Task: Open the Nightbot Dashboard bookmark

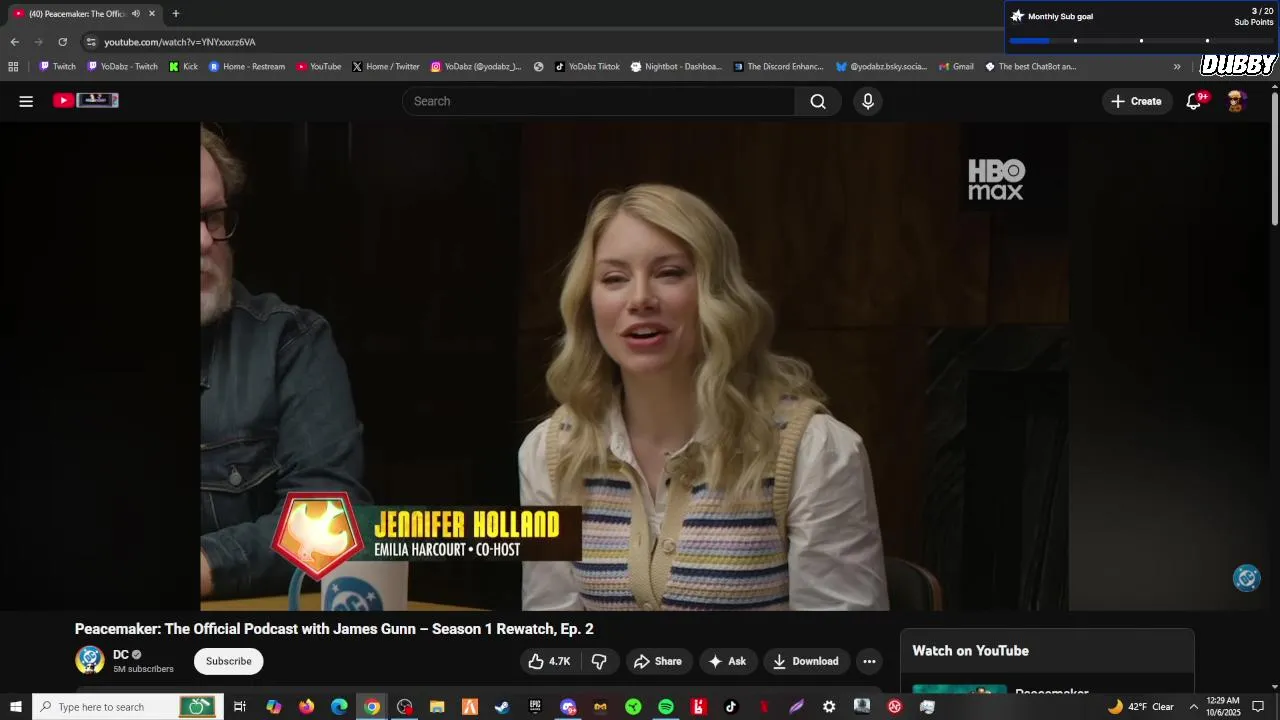Action: click(x=675, y=67)
